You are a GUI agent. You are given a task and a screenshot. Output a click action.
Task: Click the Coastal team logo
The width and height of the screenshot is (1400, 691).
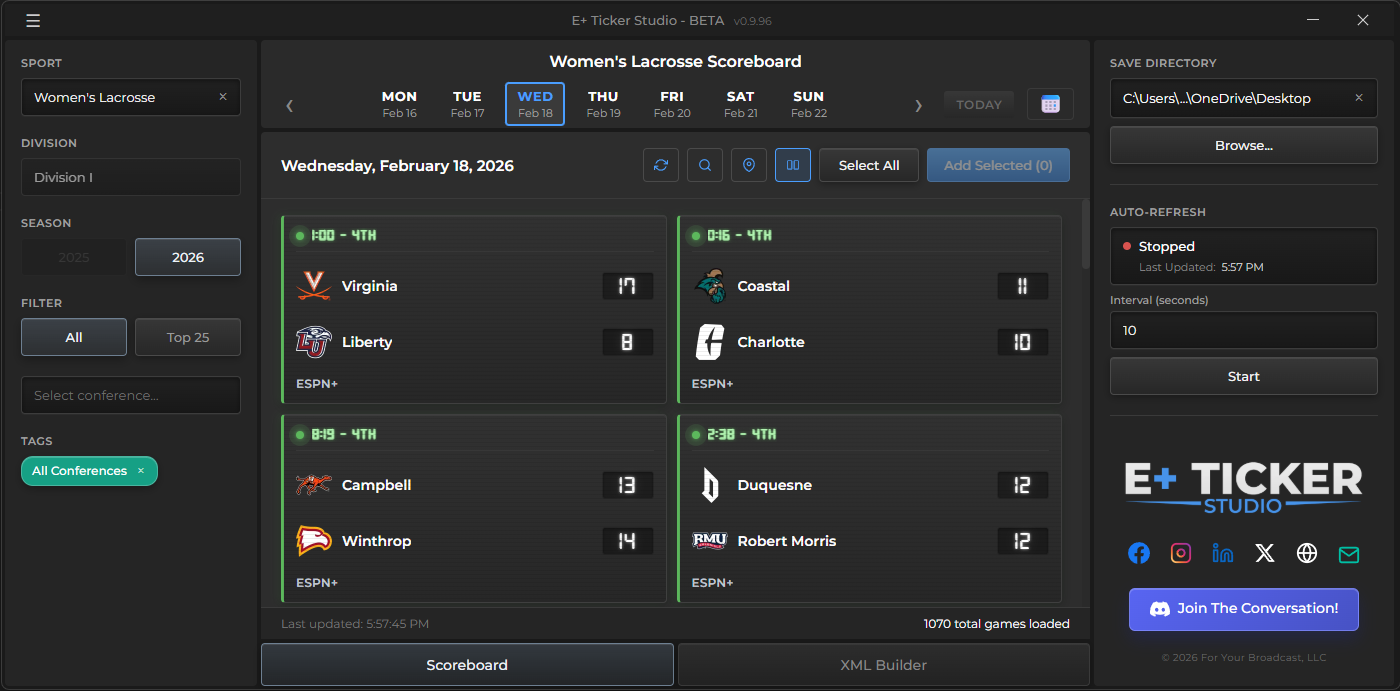pyautogui.click(x=710, y=286)
